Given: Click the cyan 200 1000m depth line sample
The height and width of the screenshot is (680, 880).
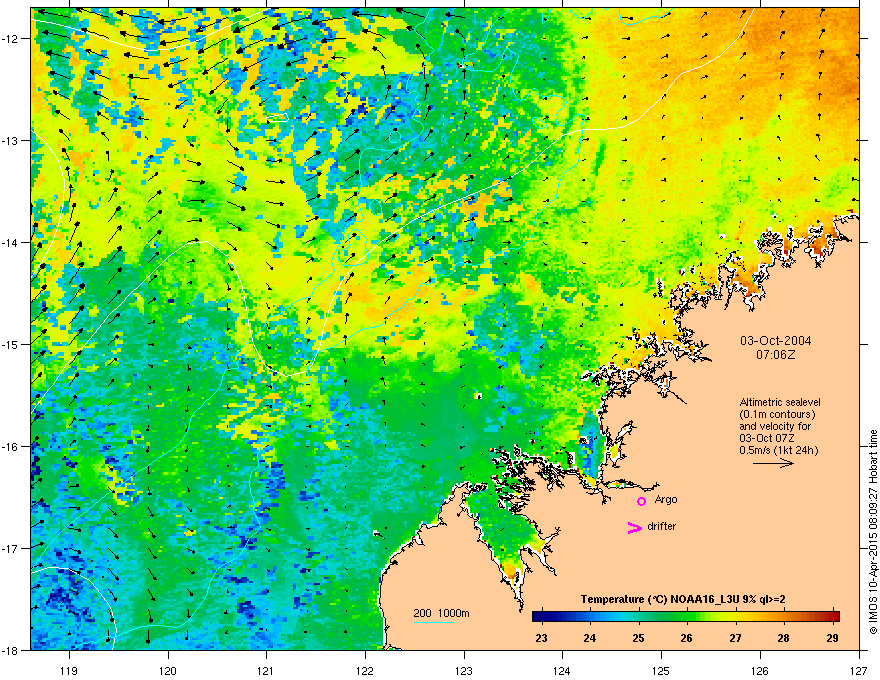Looking at the screenshot, I should coord(433,622).
